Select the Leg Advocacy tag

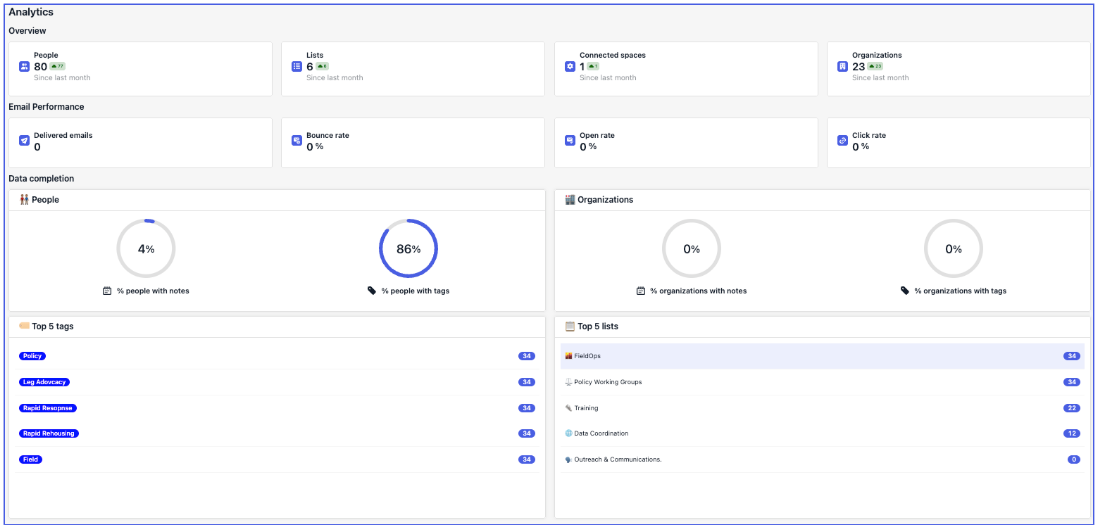(x=45, y=382)
